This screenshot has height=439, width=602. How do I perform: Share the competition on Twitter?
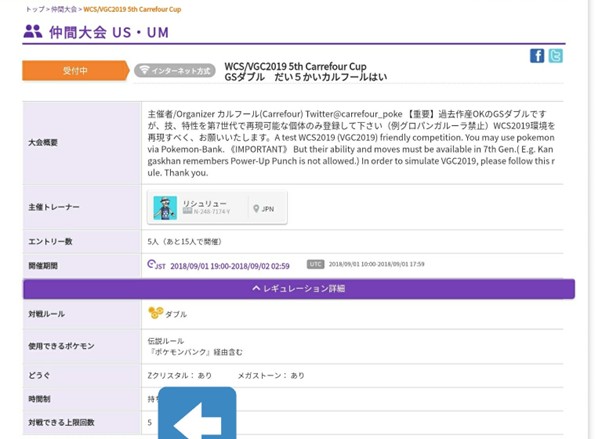555,56
